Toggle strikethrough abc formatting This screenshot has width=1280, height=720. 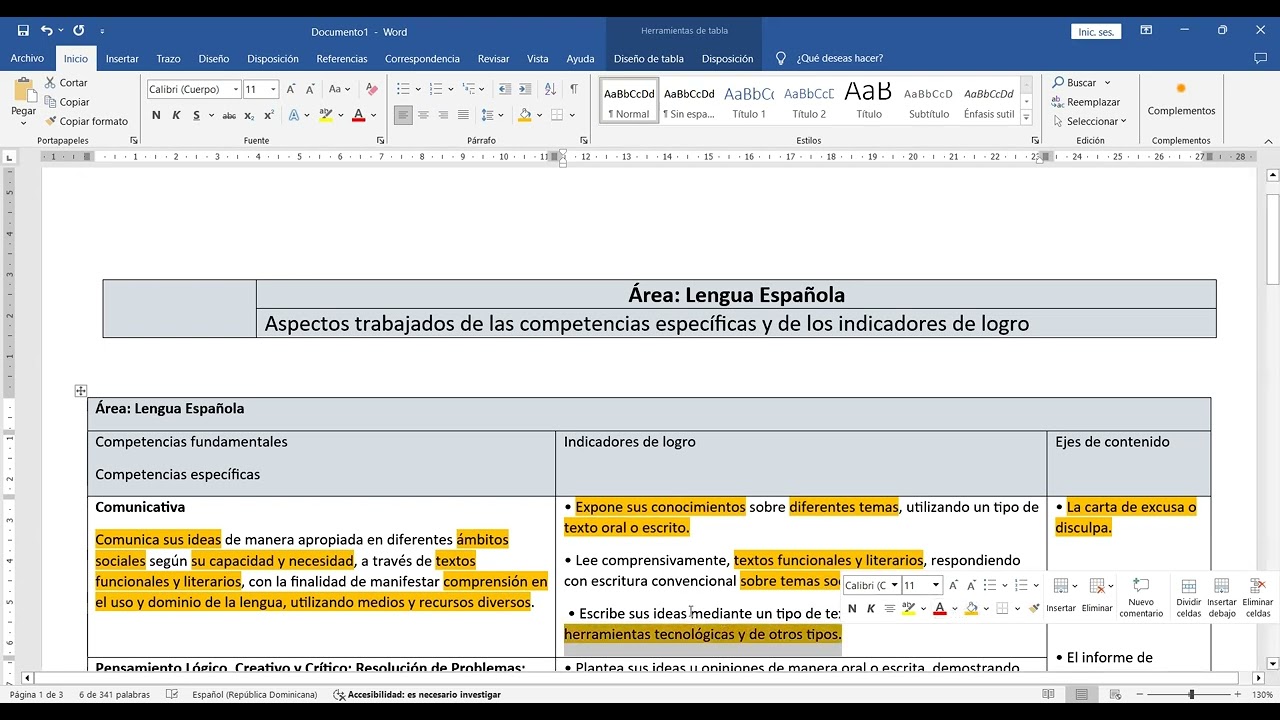pyautogui.click(x=229, y=115)
